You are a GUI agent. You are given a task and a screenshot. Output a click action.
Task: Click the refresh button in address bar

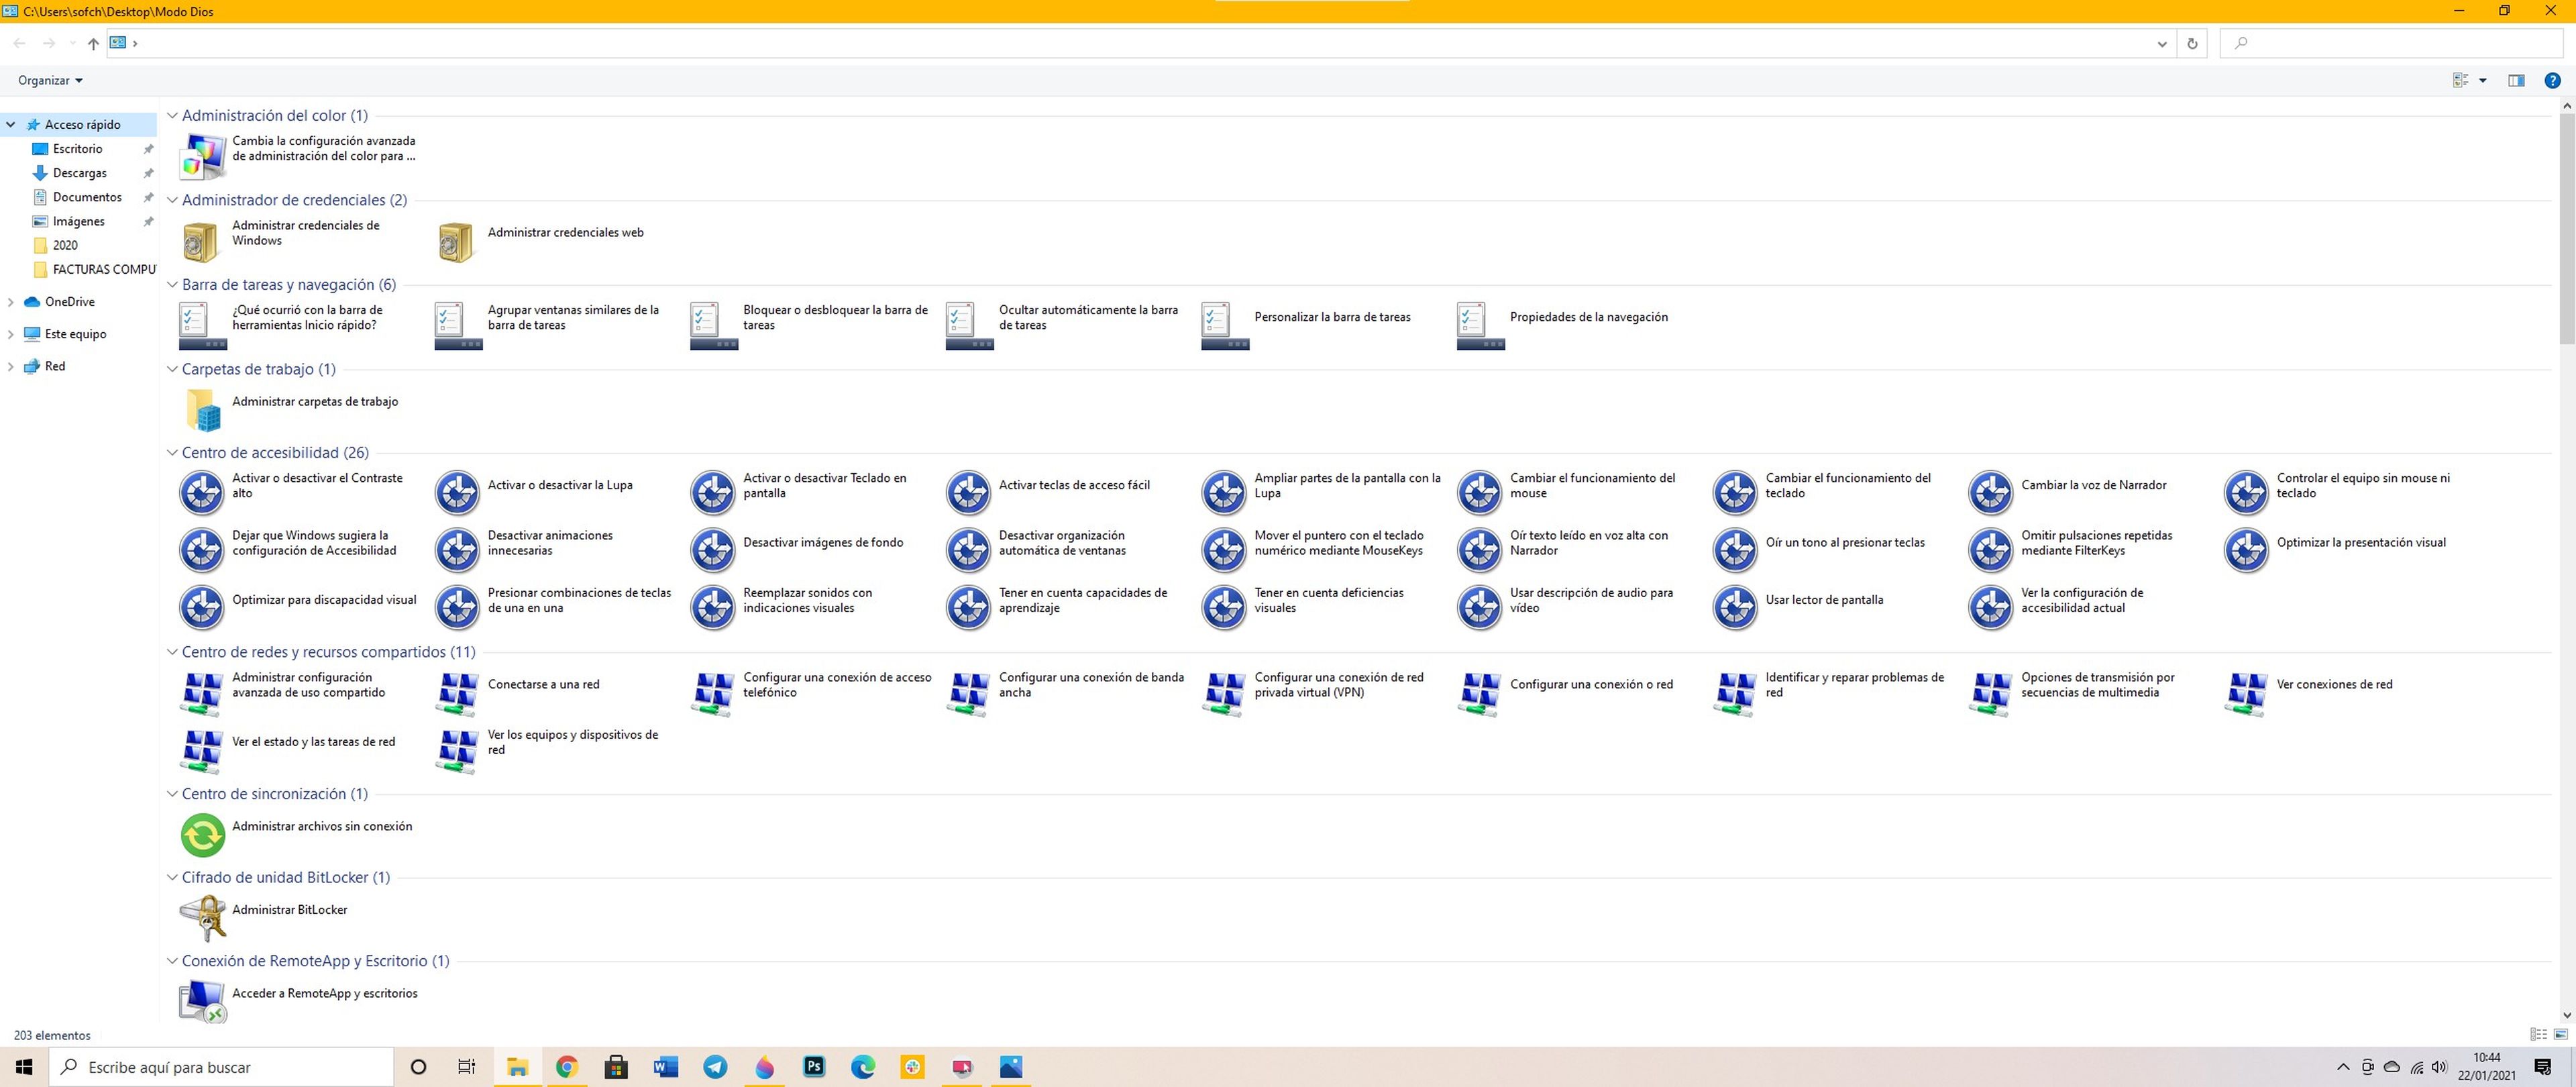point(2192,43)
